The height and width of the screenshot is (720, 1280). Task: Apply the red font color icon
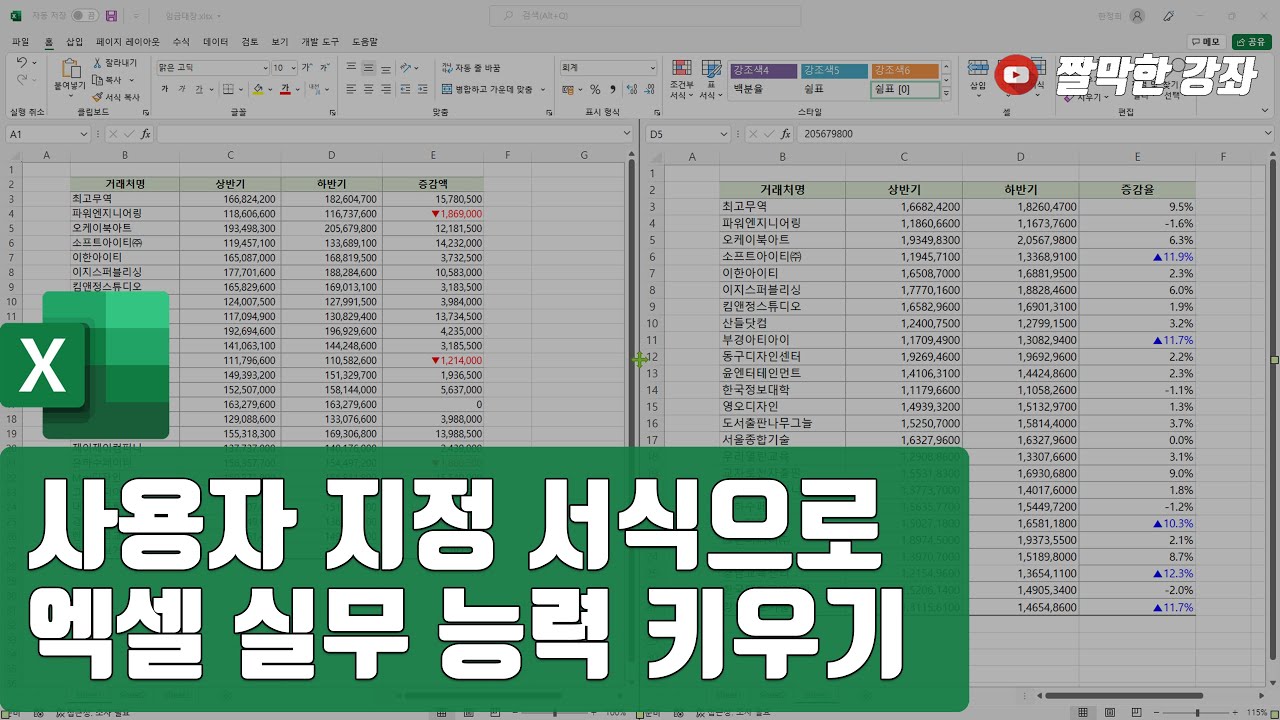[x=285, y=89]
